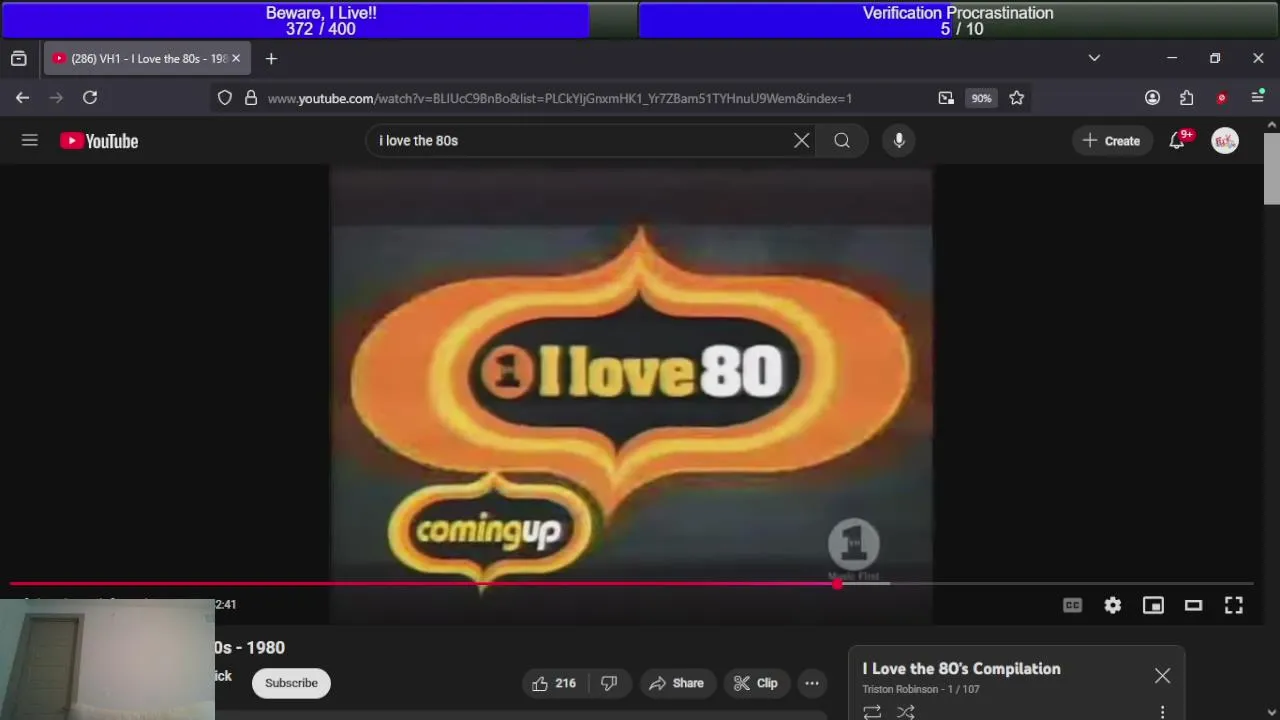View site security padlock info

[251, 98]
